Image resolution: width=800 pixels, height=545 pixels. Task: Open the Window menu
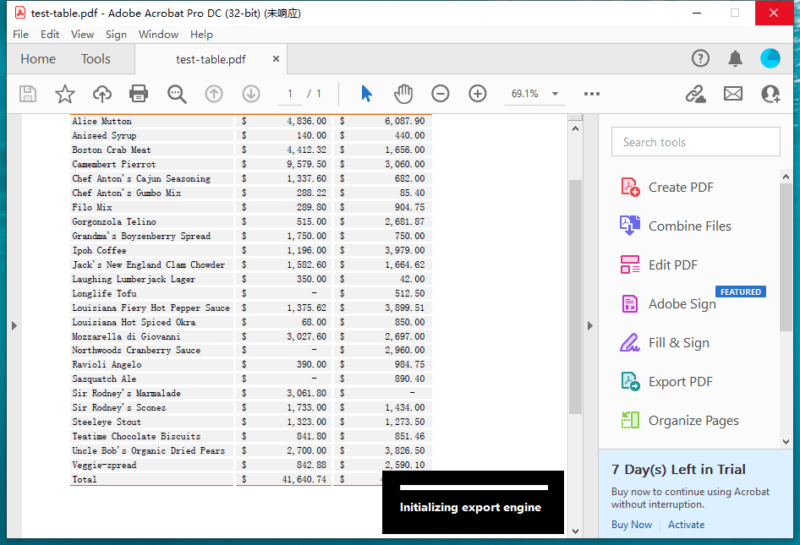coord(158,35)
